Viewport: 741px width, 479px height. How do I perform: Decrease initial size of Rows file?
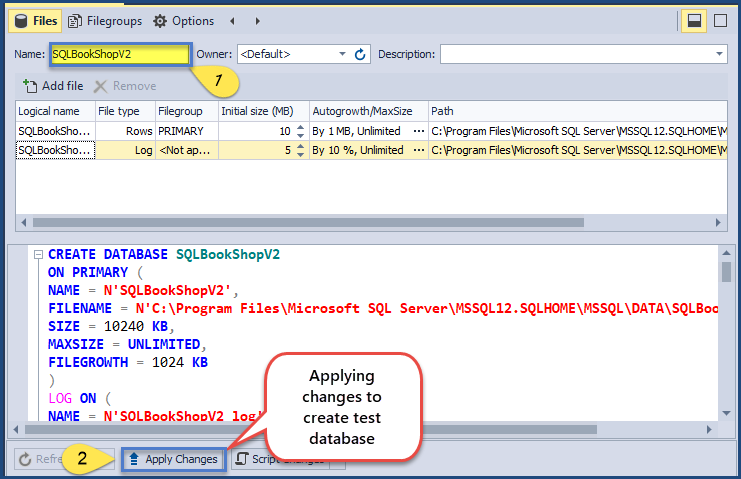pyautogui.click(x=301, y=136)
